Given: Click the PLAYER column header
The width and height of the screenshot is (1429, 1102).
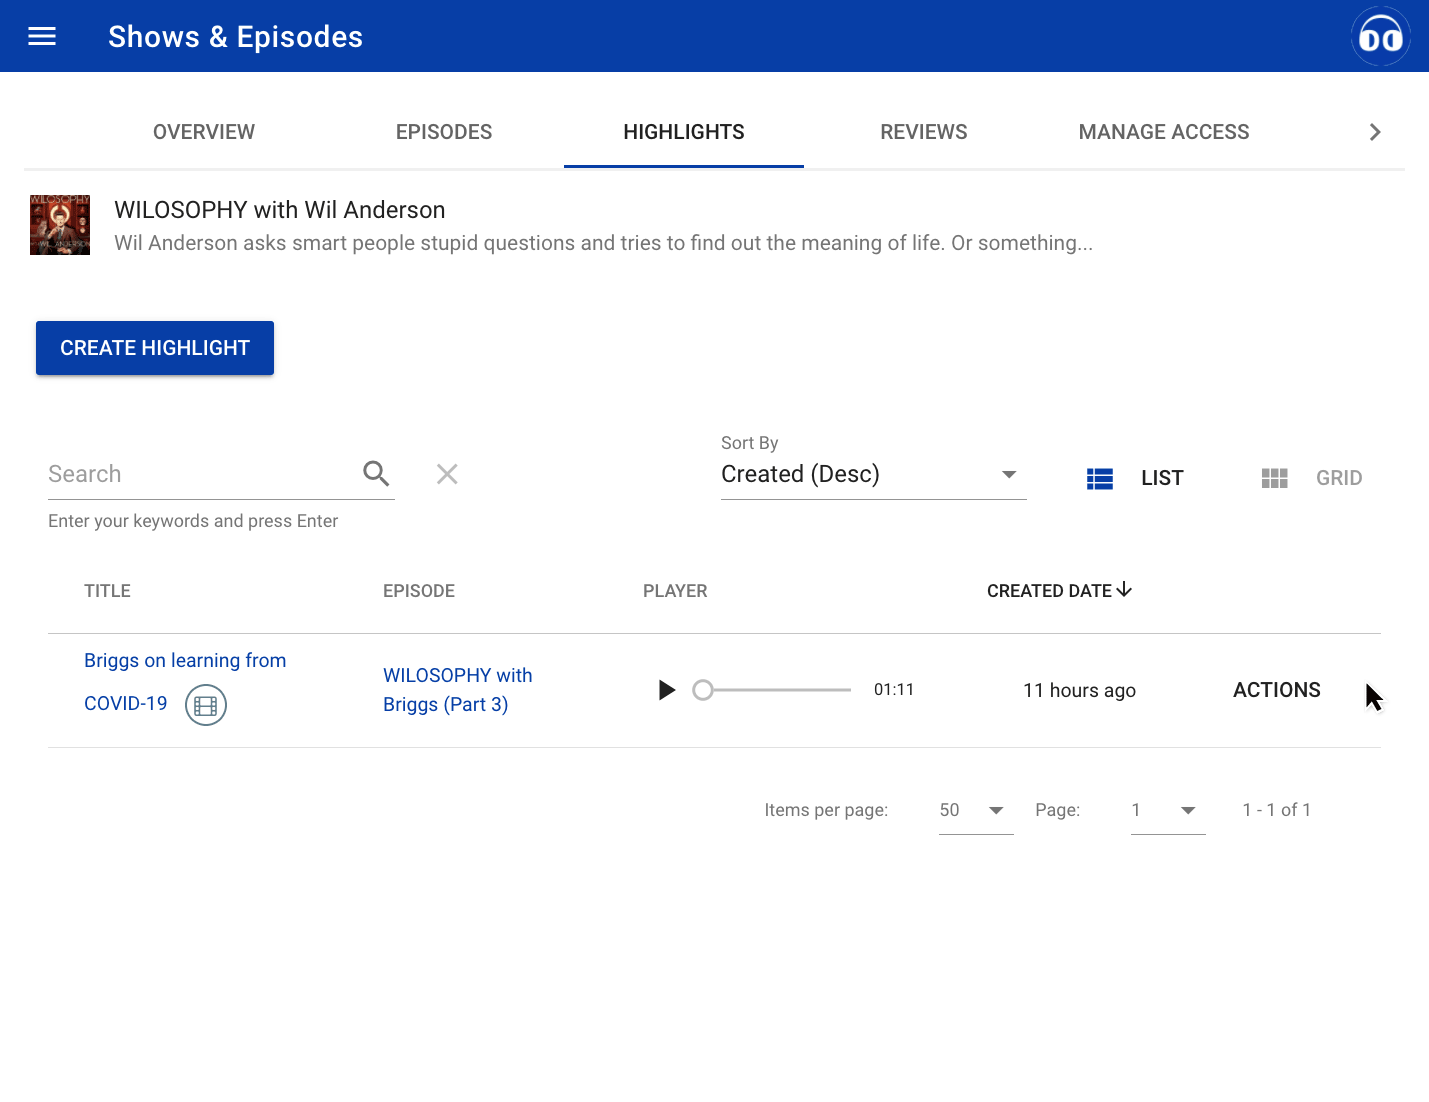Looking at the screenshot, I should 675,591.
